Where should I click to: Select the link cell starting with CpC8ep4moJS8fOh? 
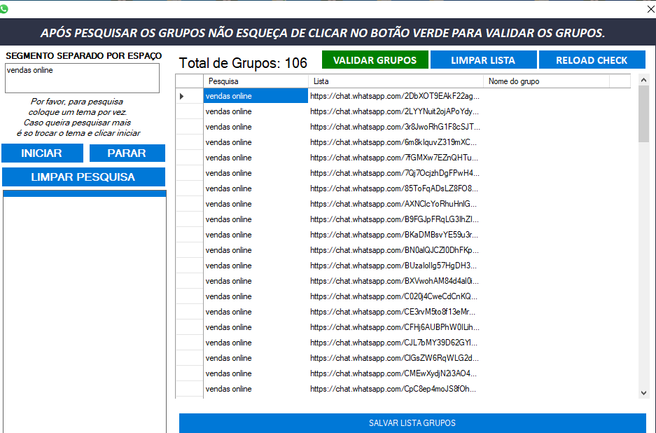395,389
